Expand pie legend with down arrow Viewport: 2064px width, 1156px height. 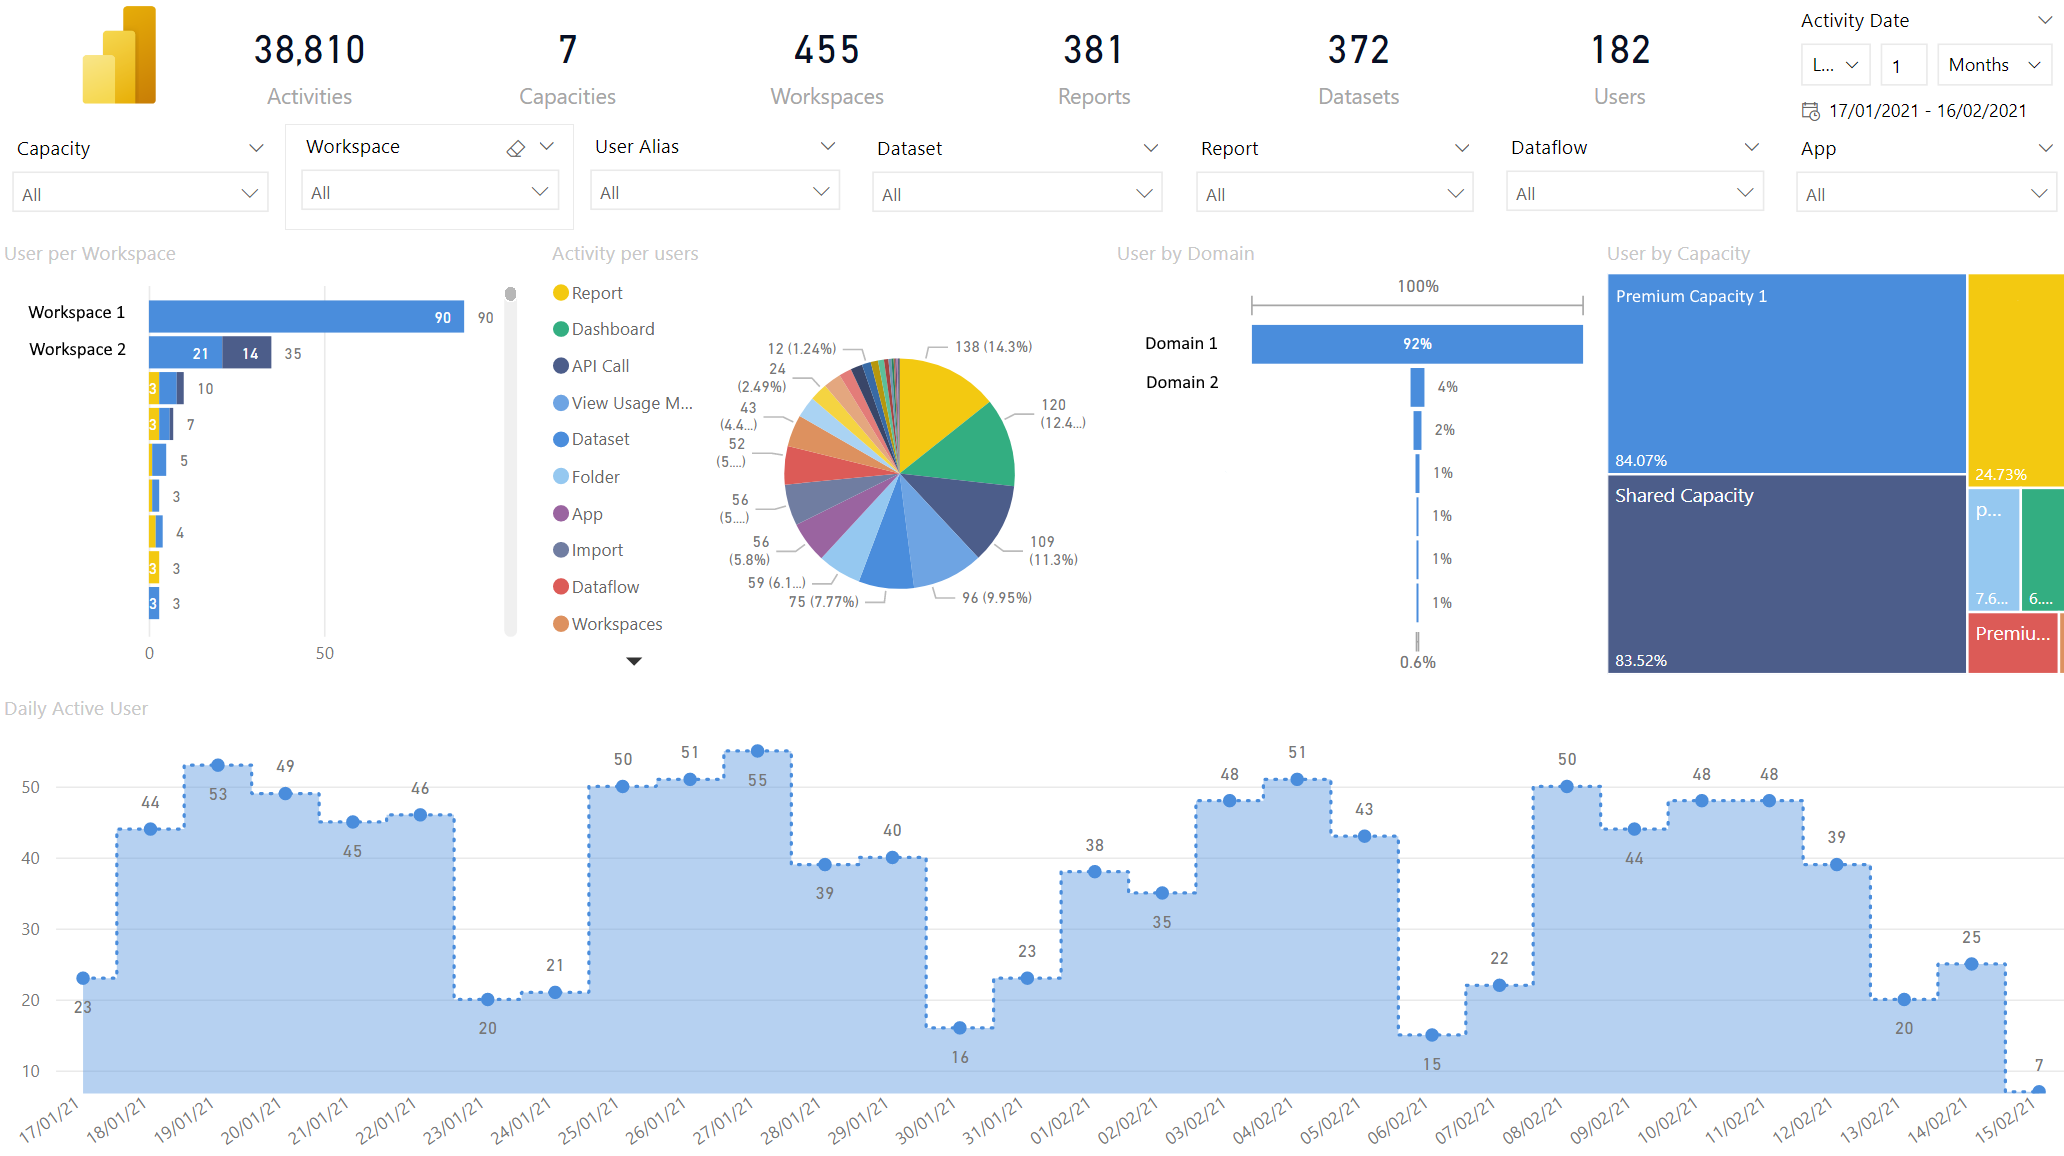tap(633, 661)
